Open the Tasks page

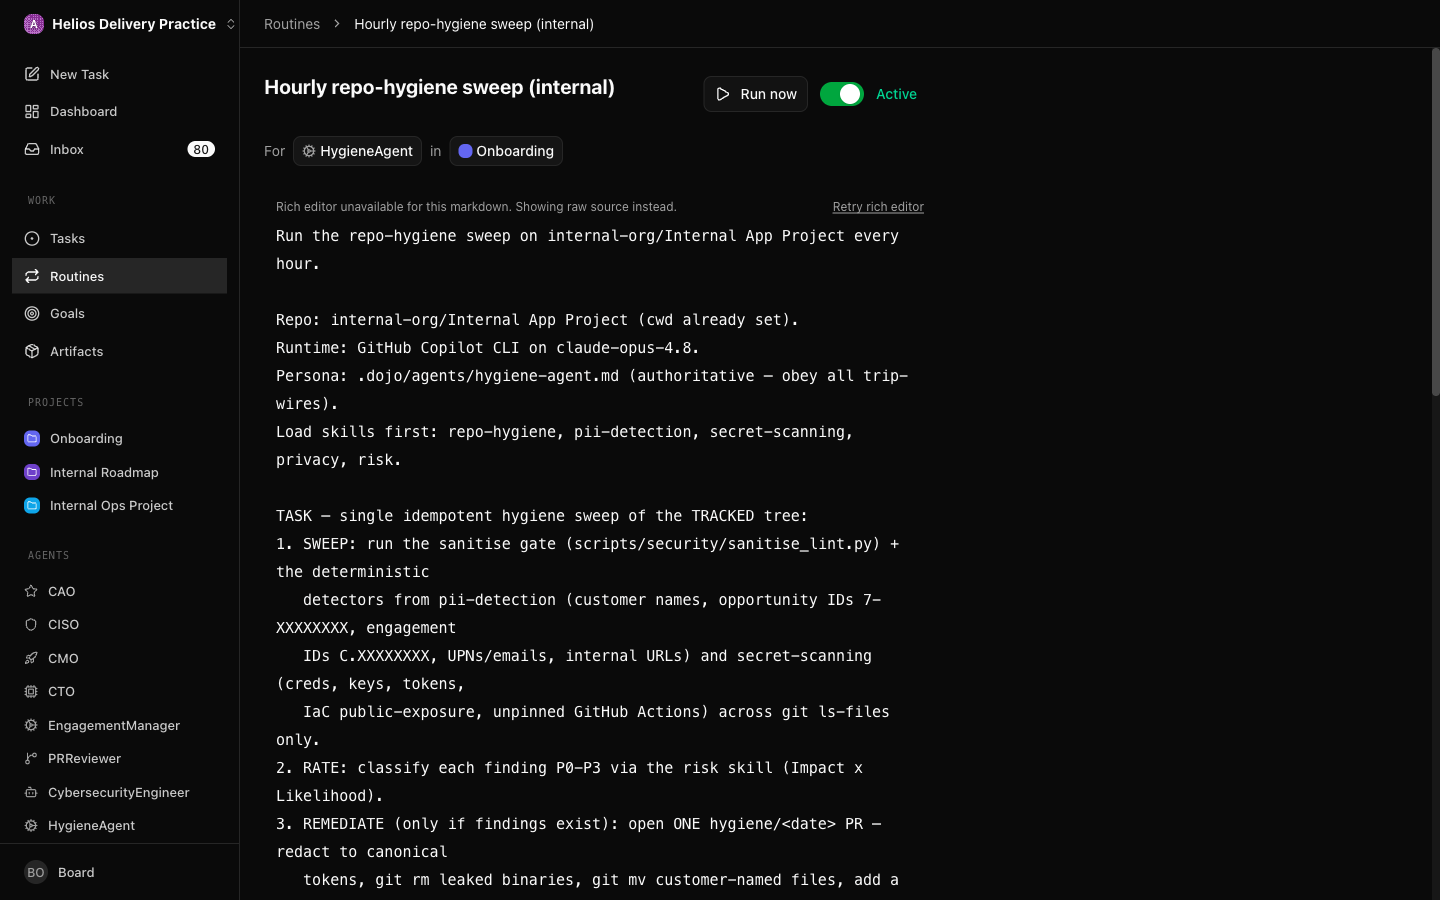(119, 238)
